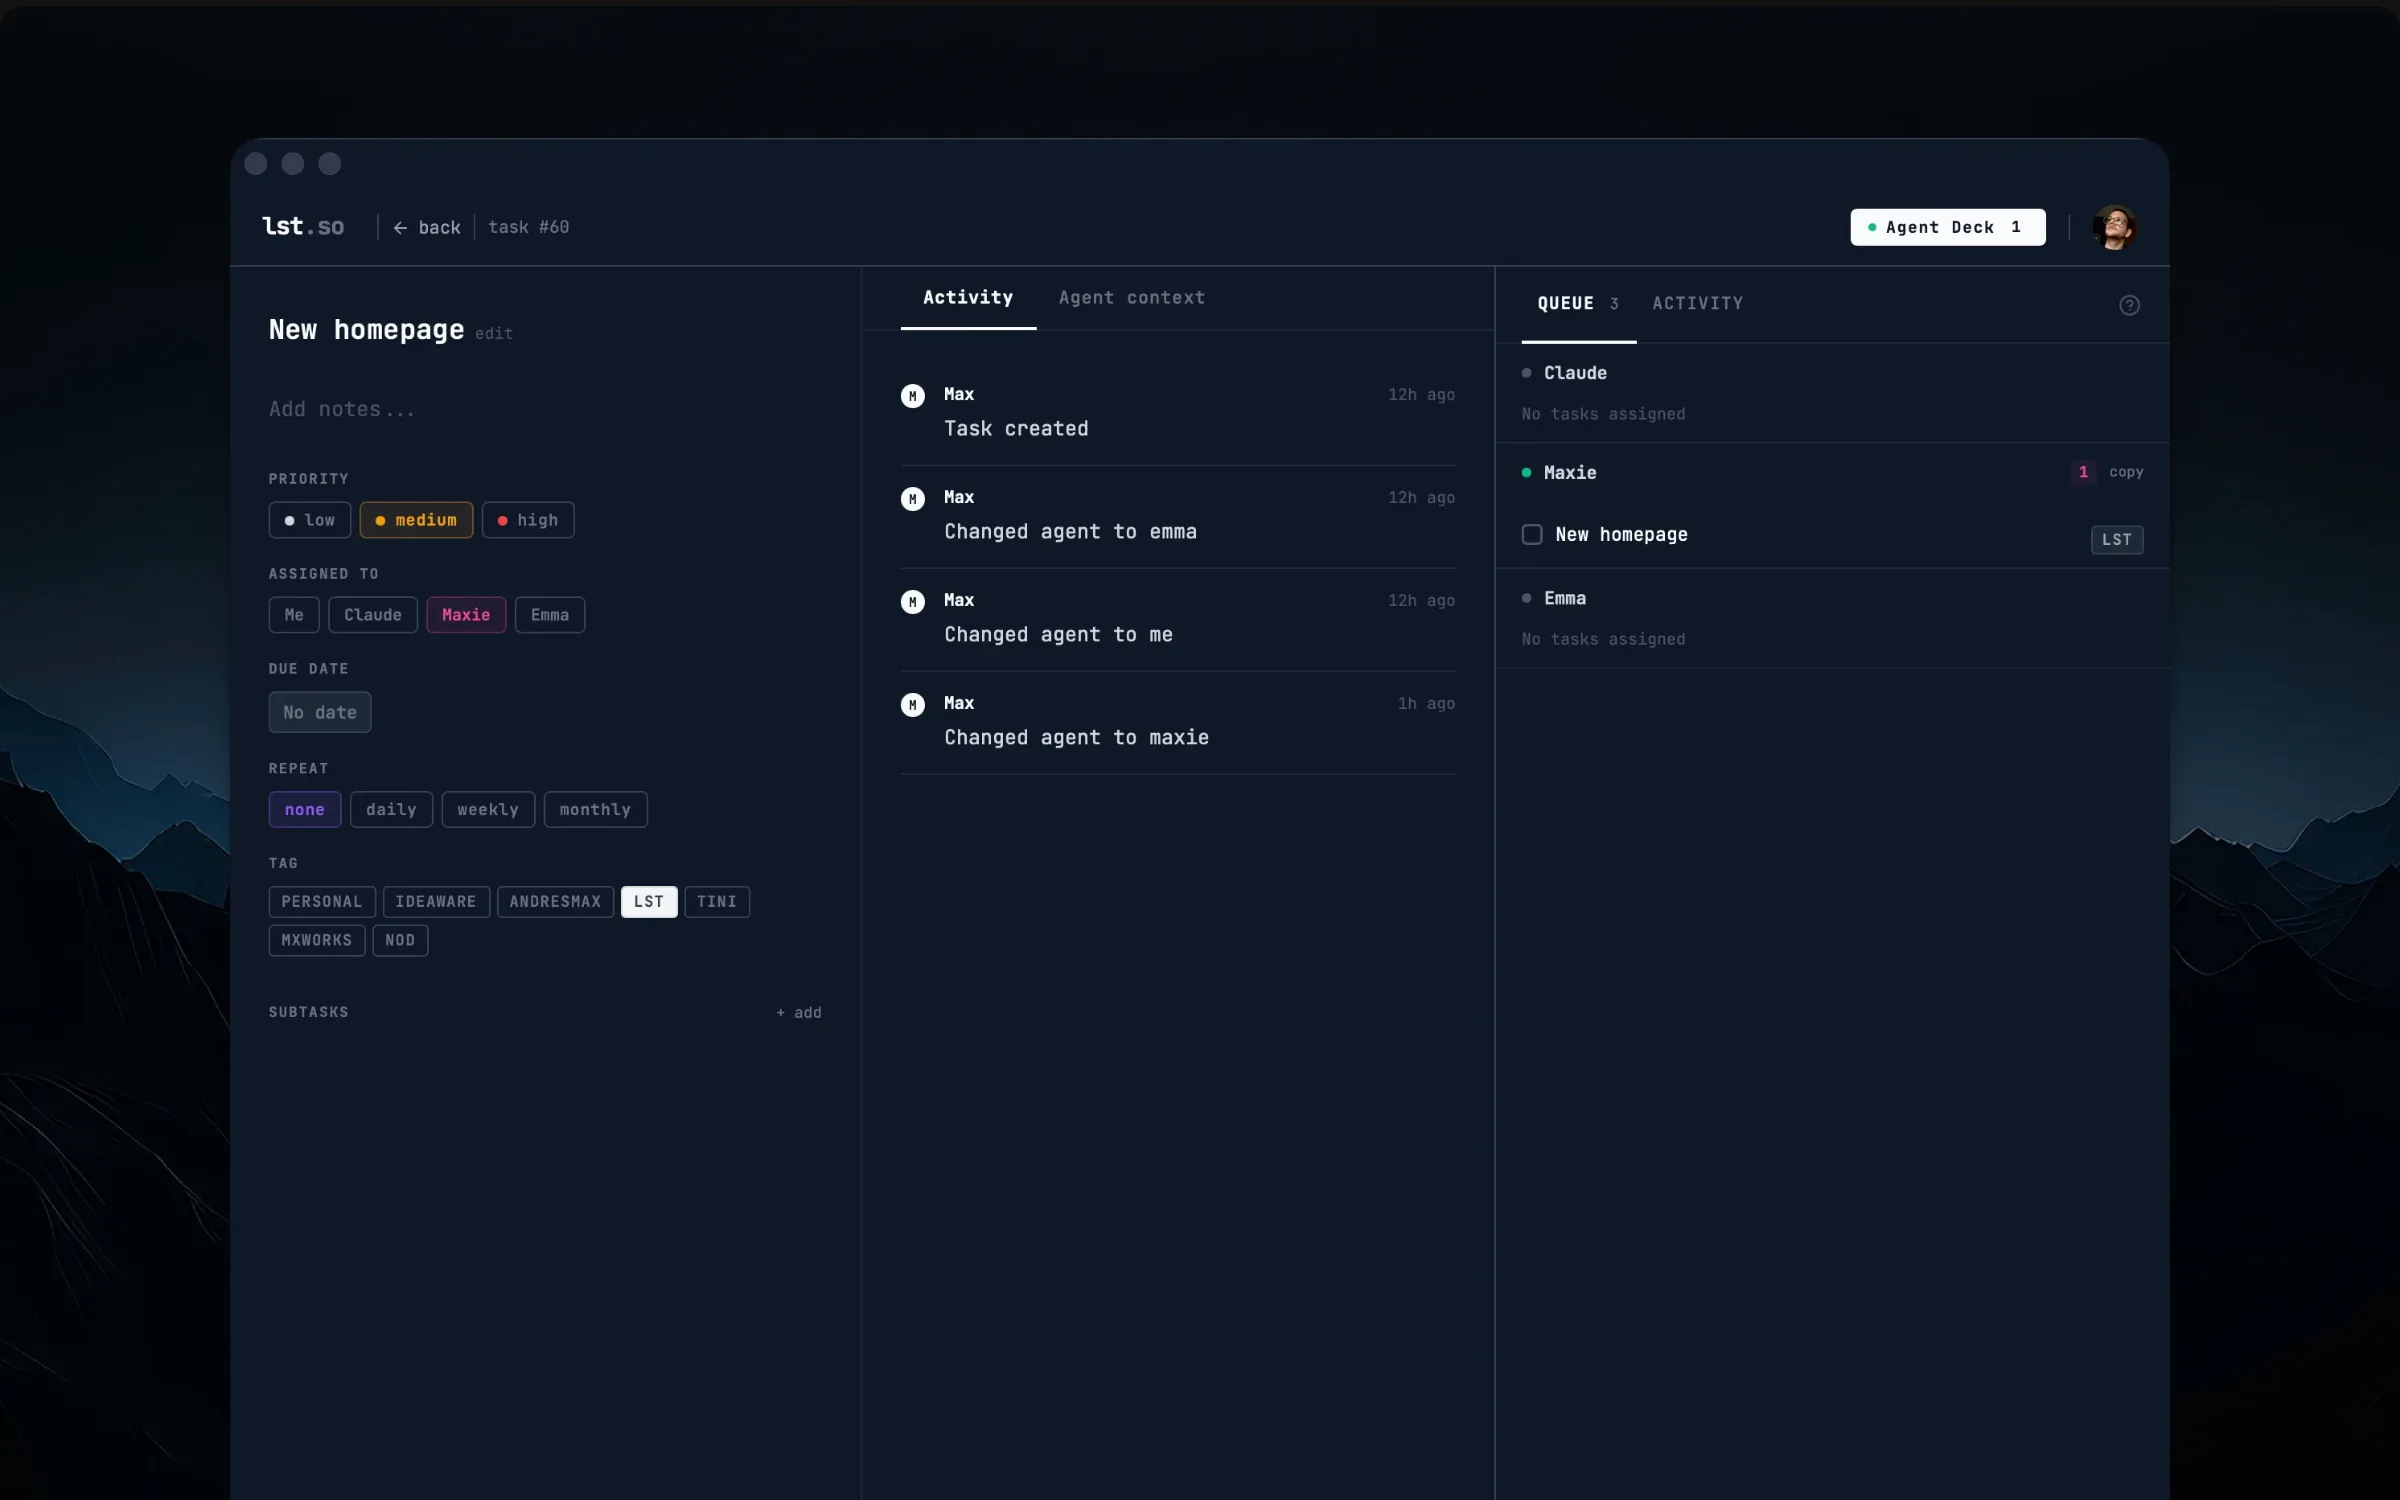The width and height of the screenshot is (2400, 1500).
Task: Check the New homepage task checkbox
Action: [1532, 534]
